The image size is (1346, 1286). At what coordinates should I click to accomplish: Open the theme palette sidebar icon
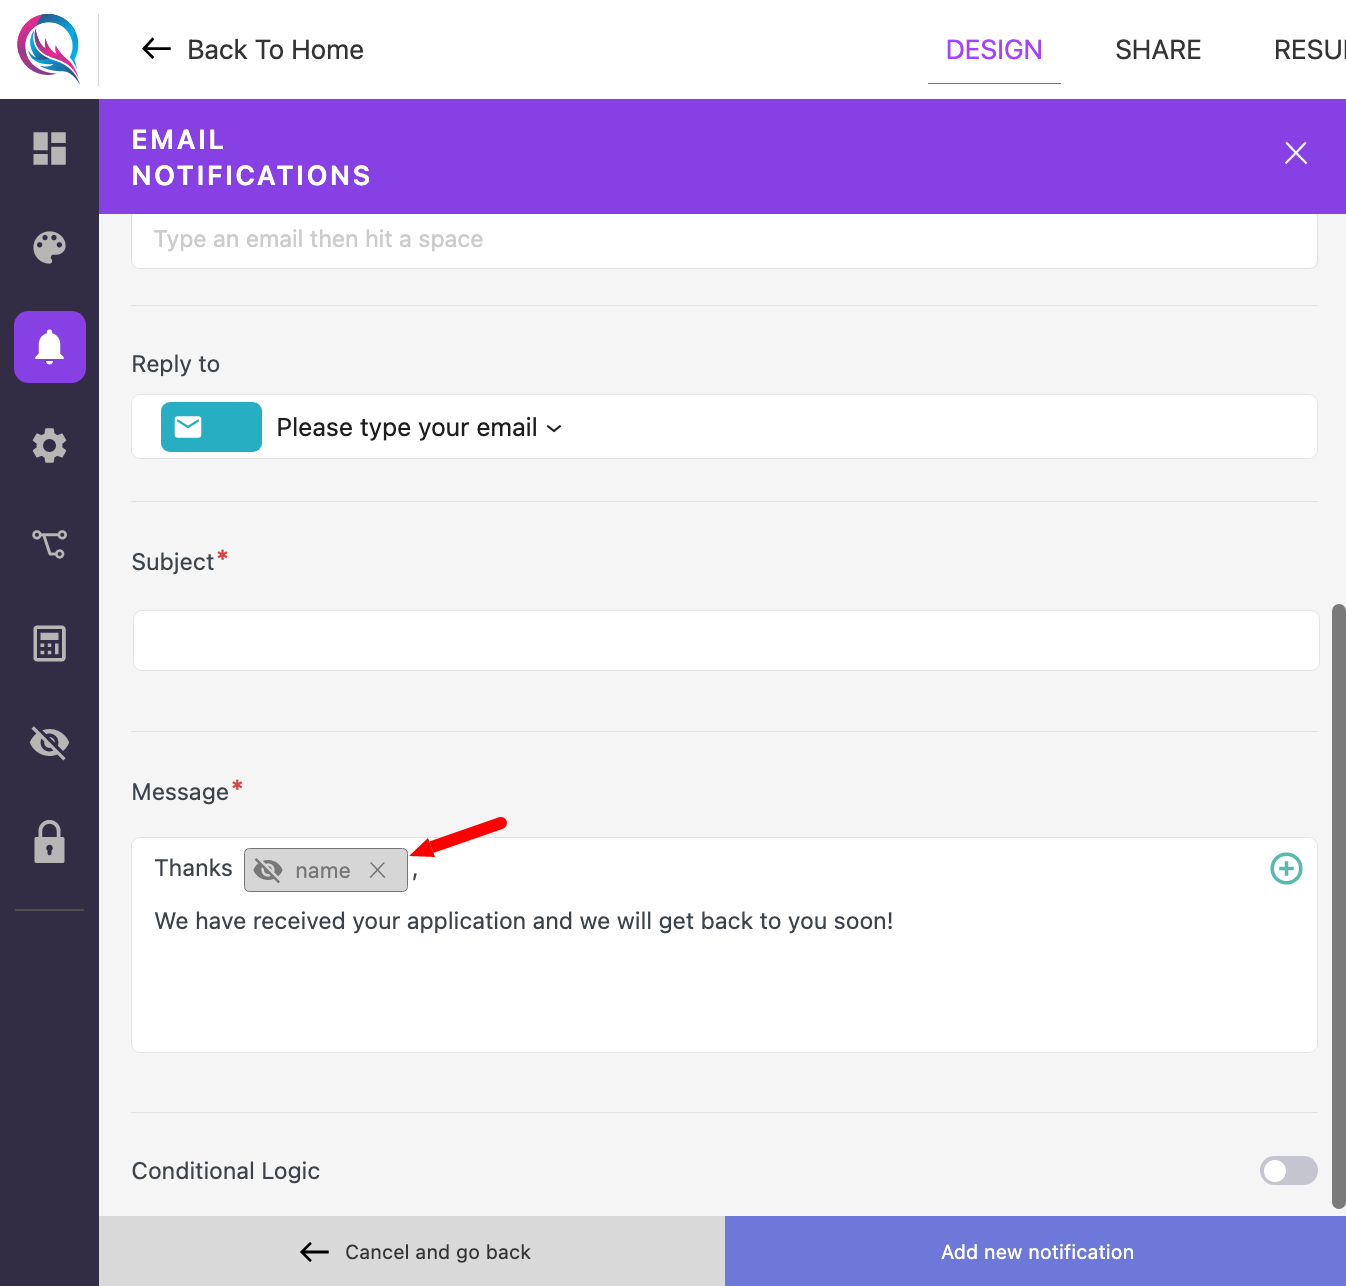coord(49,247)
